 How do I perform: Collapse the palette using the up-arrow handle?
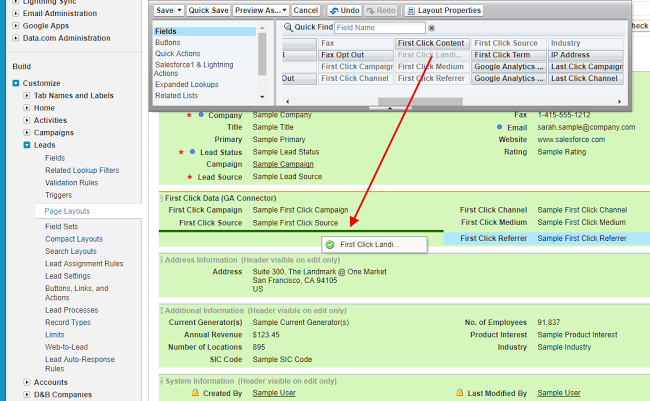[390, 108]
